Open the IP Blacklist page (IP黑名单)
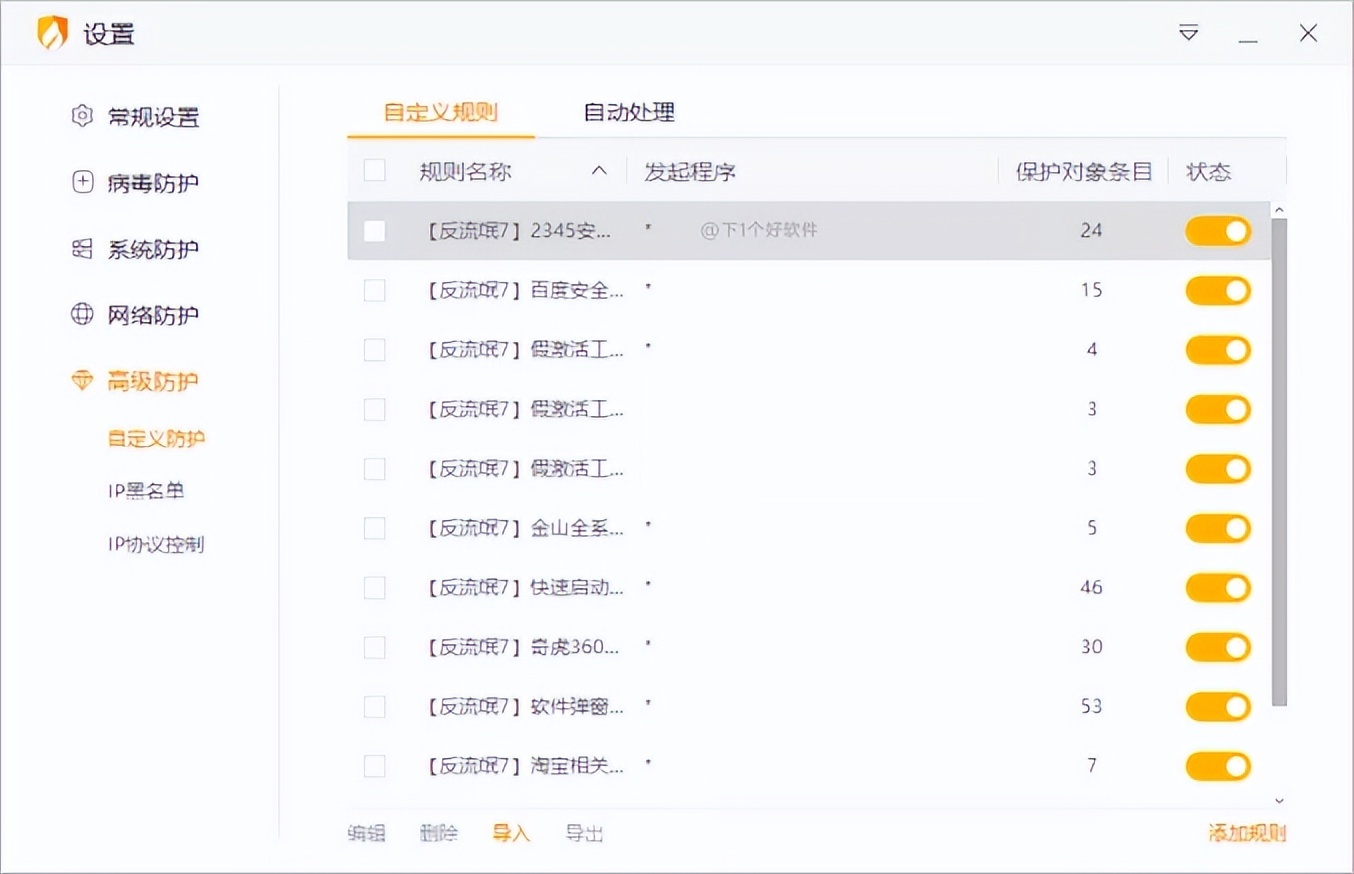This screenshot has width=1354, height=874. (x=146, y=491)
